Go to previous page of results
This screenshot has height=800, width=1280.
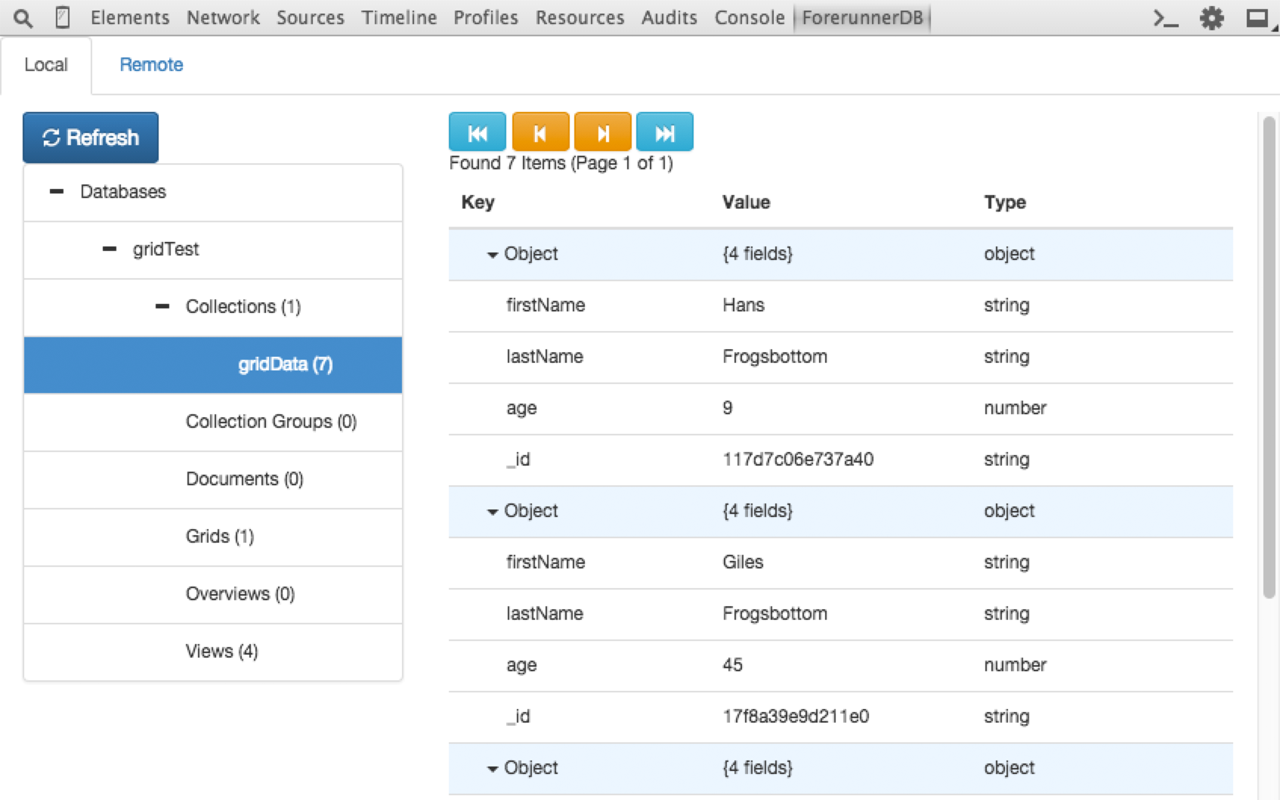540,132
